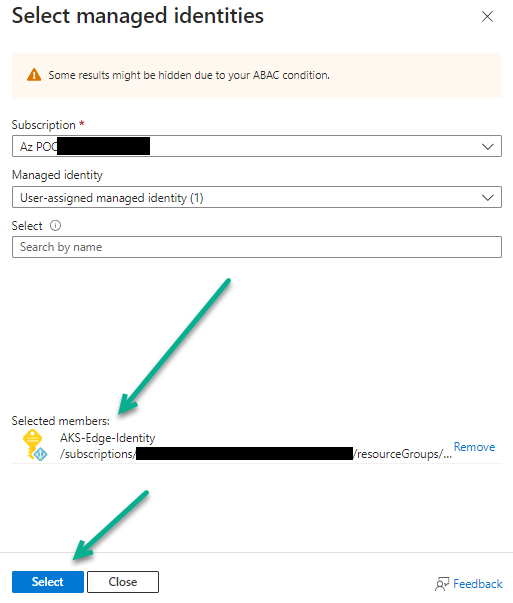Close the Select managed identities panel

click(x=487, y=17)
